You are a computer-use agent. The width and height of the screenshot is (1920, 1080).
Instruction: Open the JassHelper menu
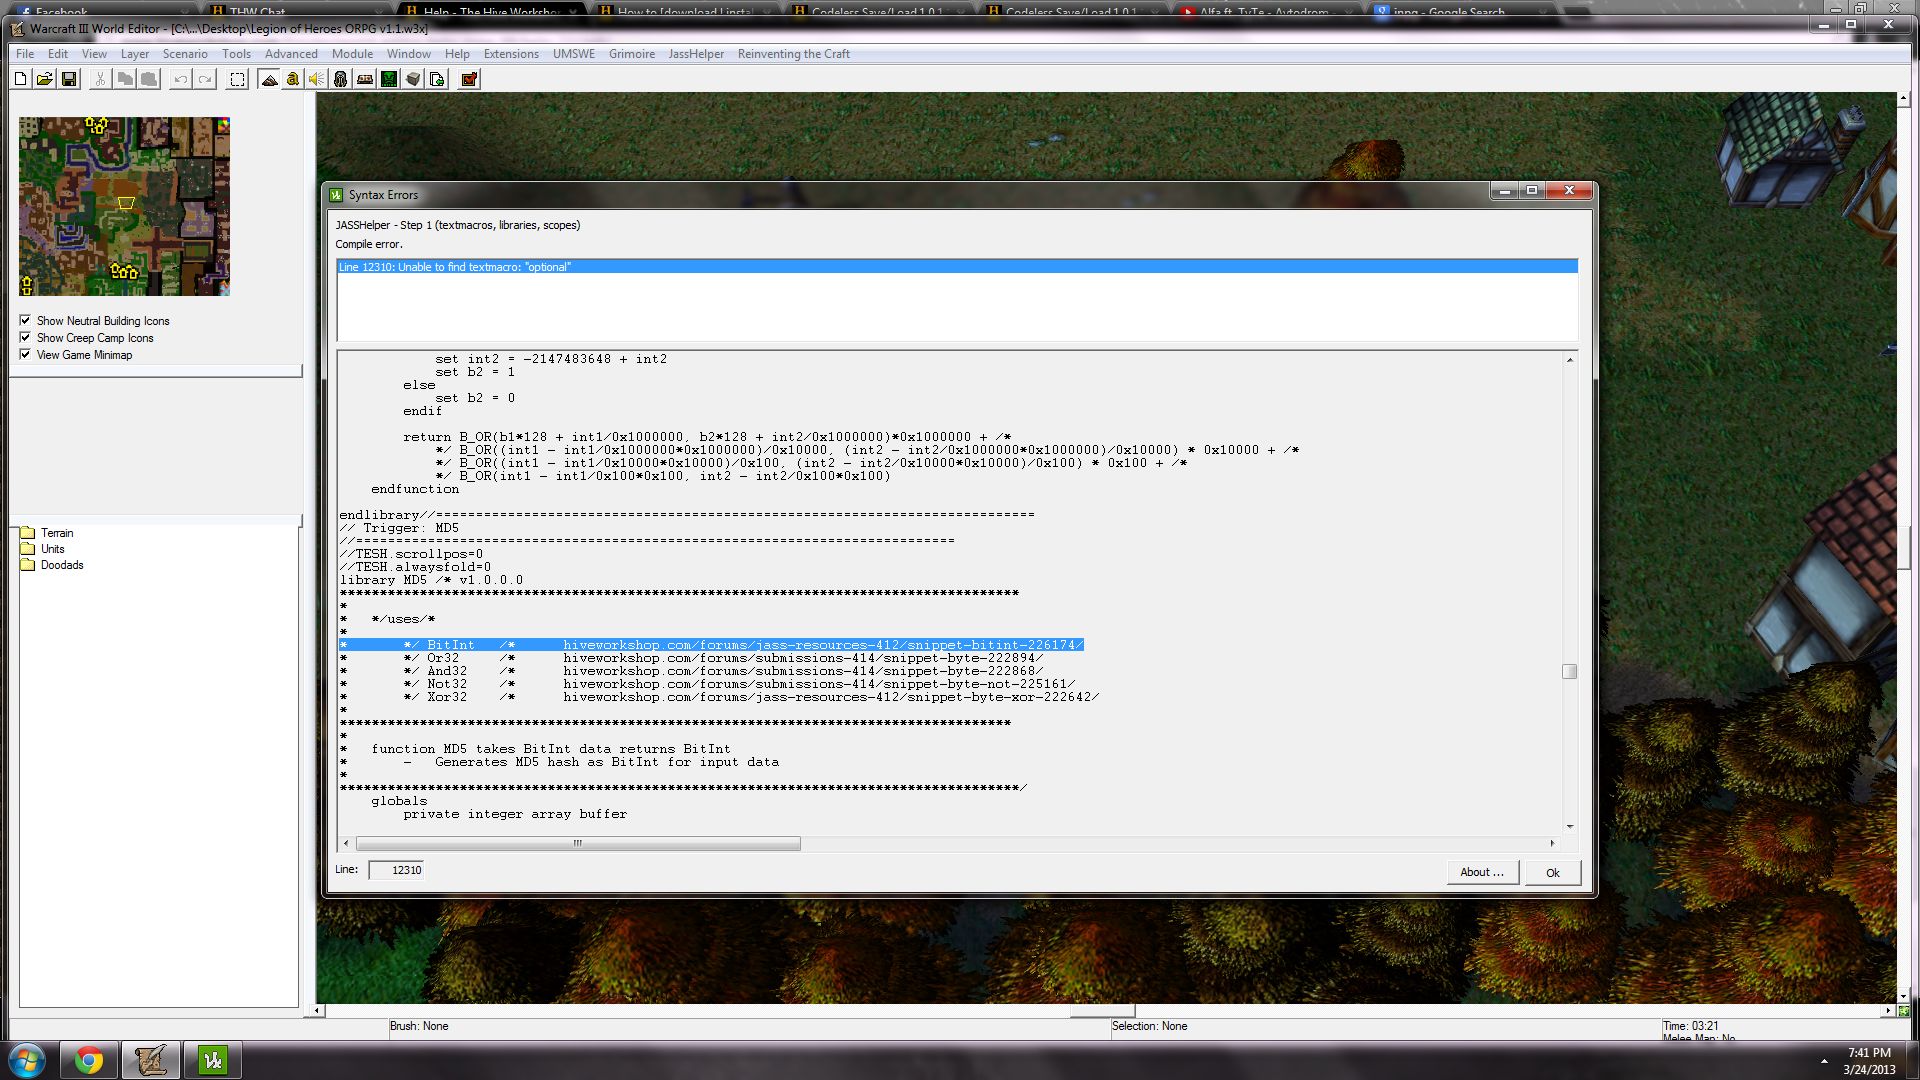pyautogui.click(x=696, y=54)
